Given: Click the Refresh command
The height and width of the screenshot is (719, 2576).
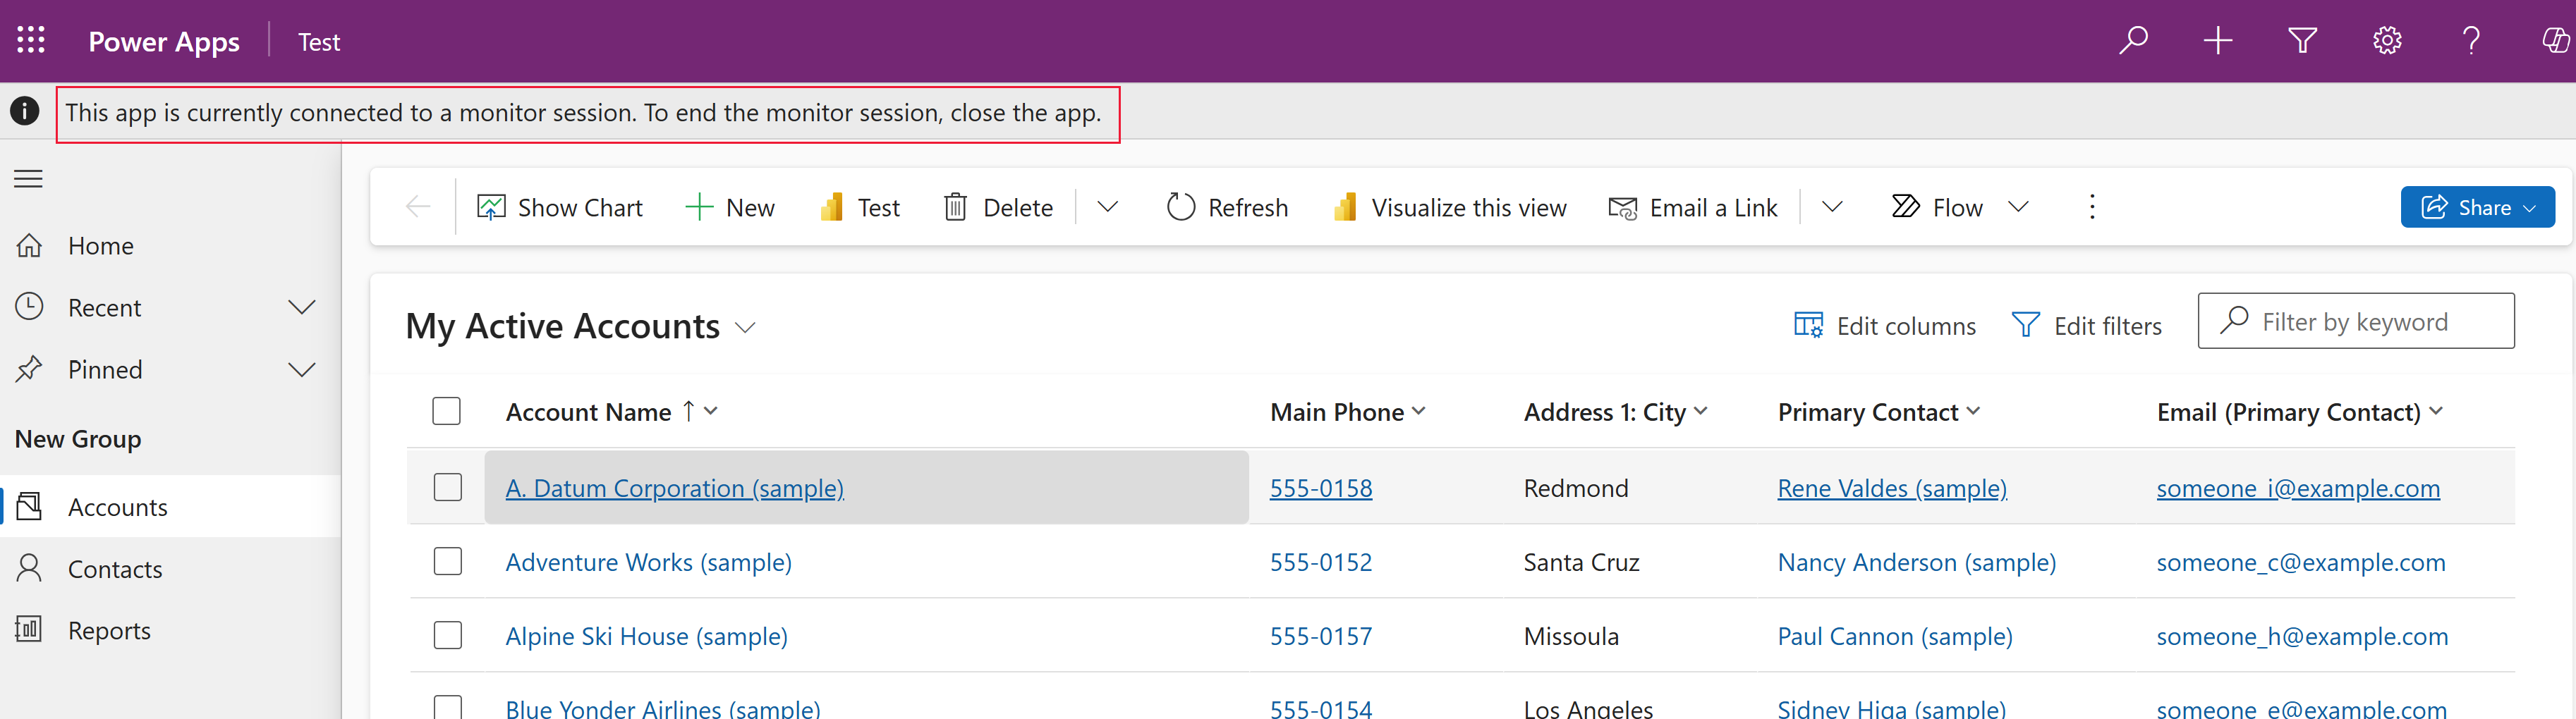Looking at the screenshot, I should pyautogui.click(x=1227, y=207).
